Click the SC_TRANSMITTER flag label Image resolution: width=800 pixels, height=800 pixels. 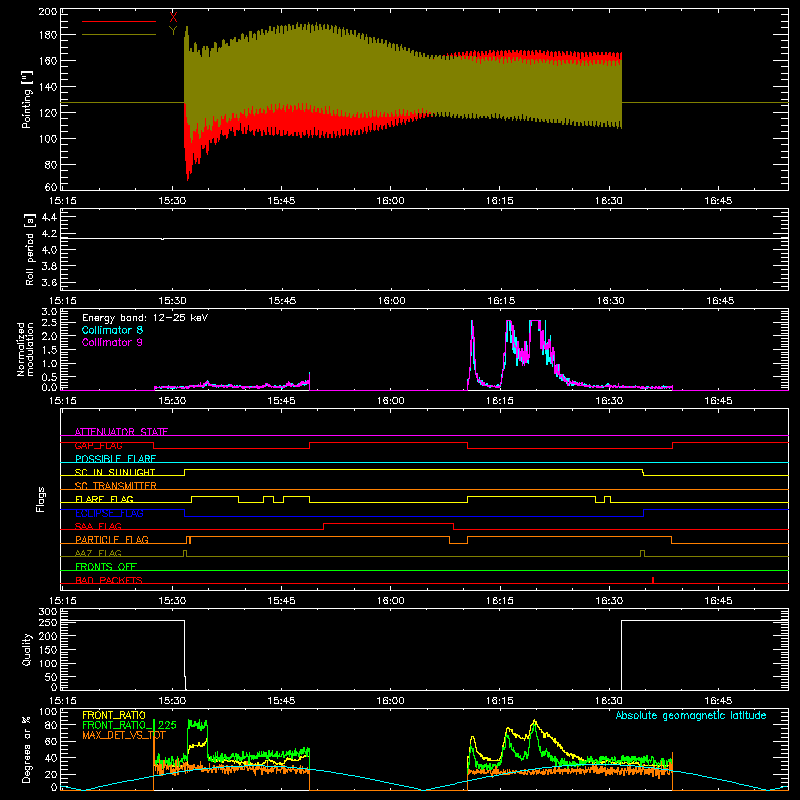tap(115, 486)
